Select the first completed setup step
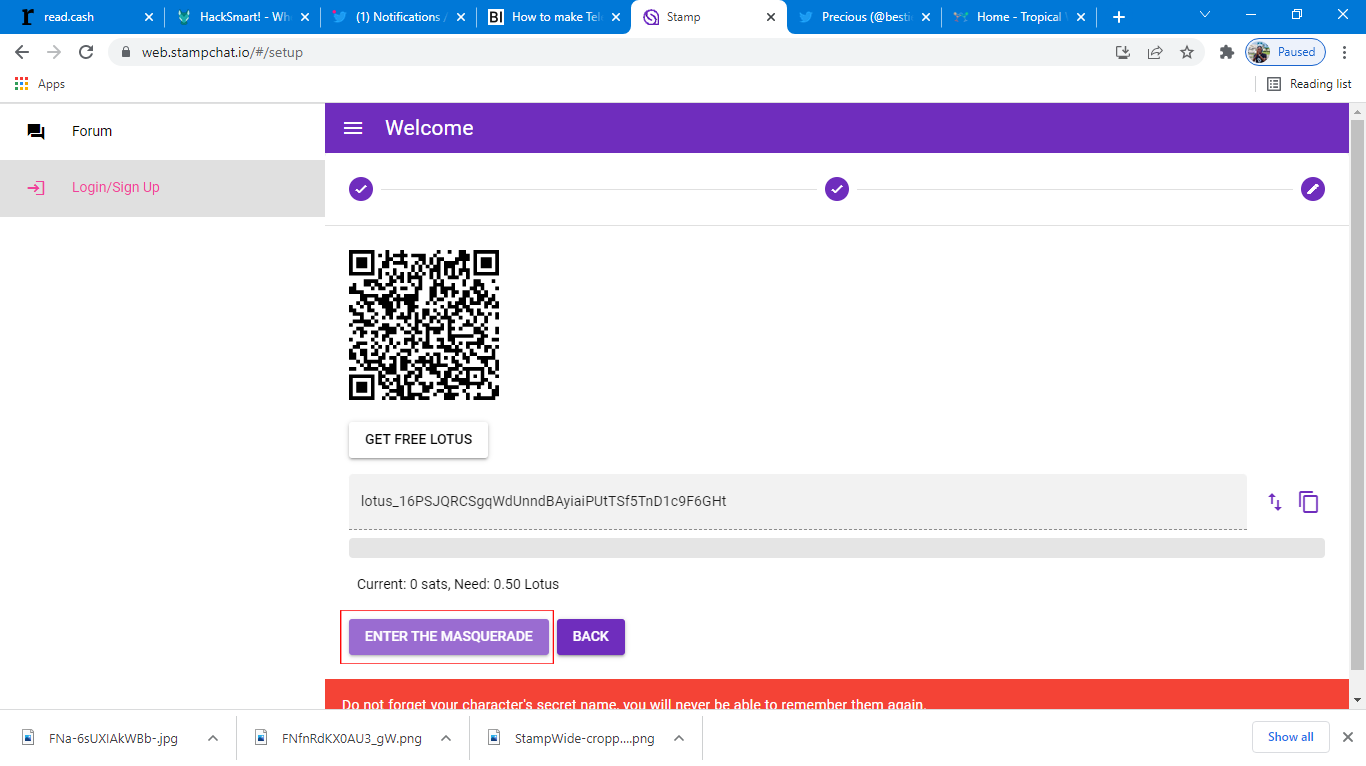 click(x=361, y=189)
